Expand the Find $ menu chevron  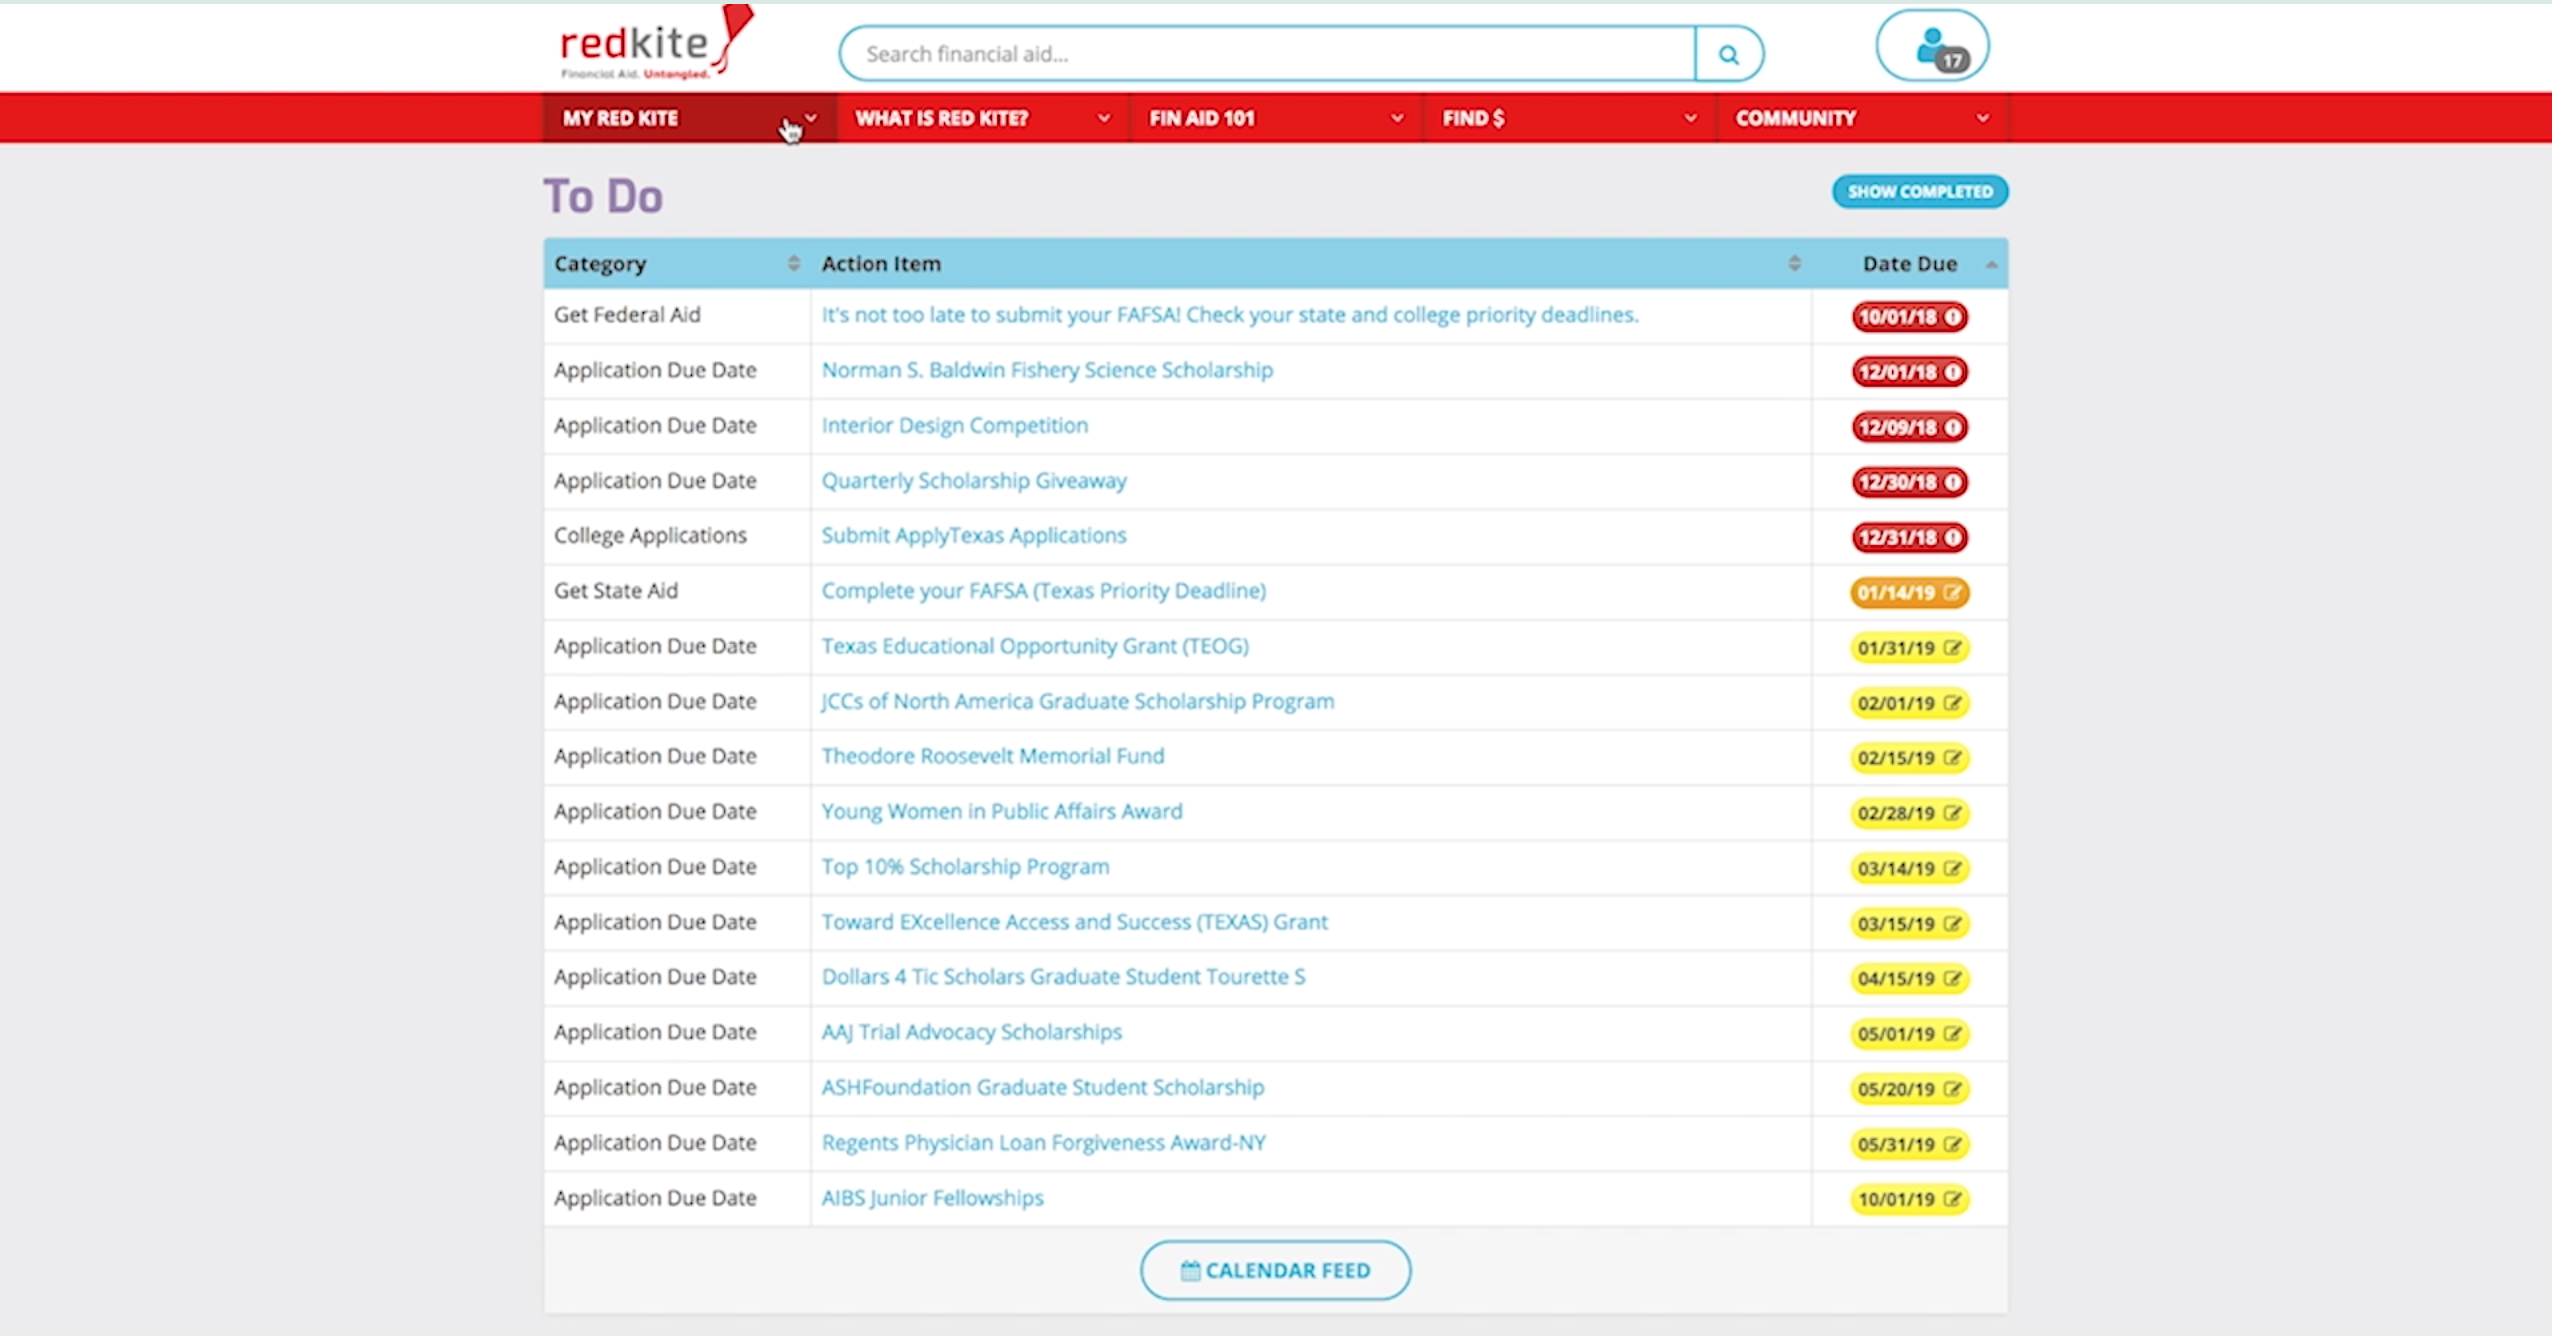pos(1690,118)
